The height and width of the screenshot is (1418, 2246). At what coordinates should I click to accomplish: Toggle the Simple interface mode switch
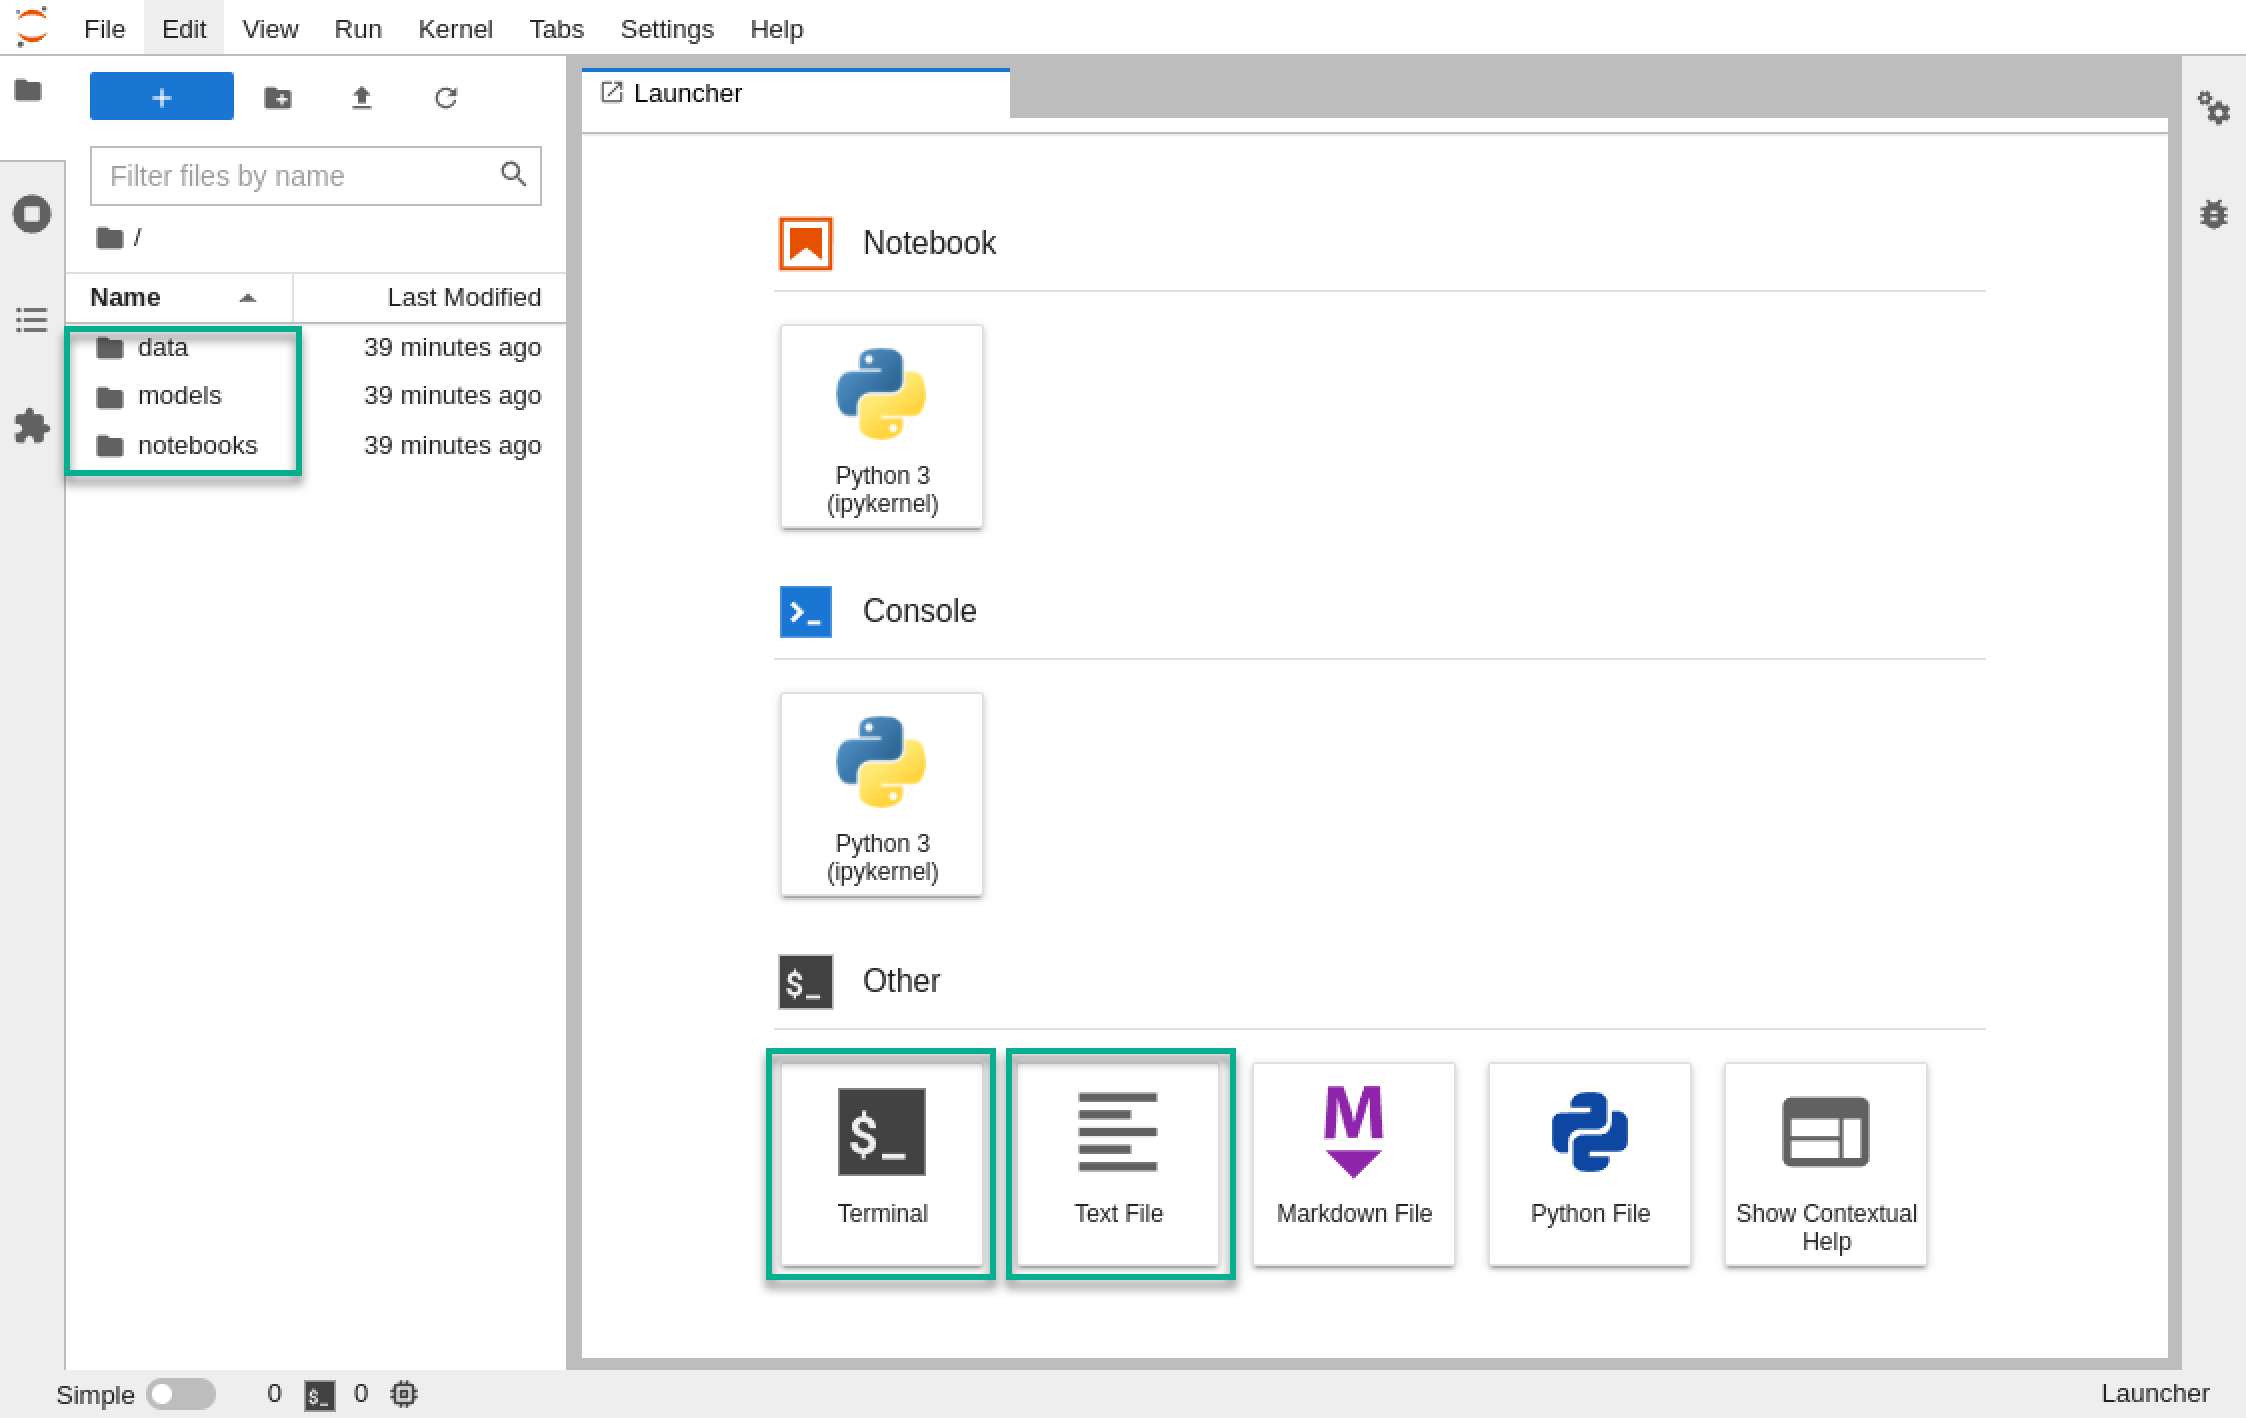181,1394
